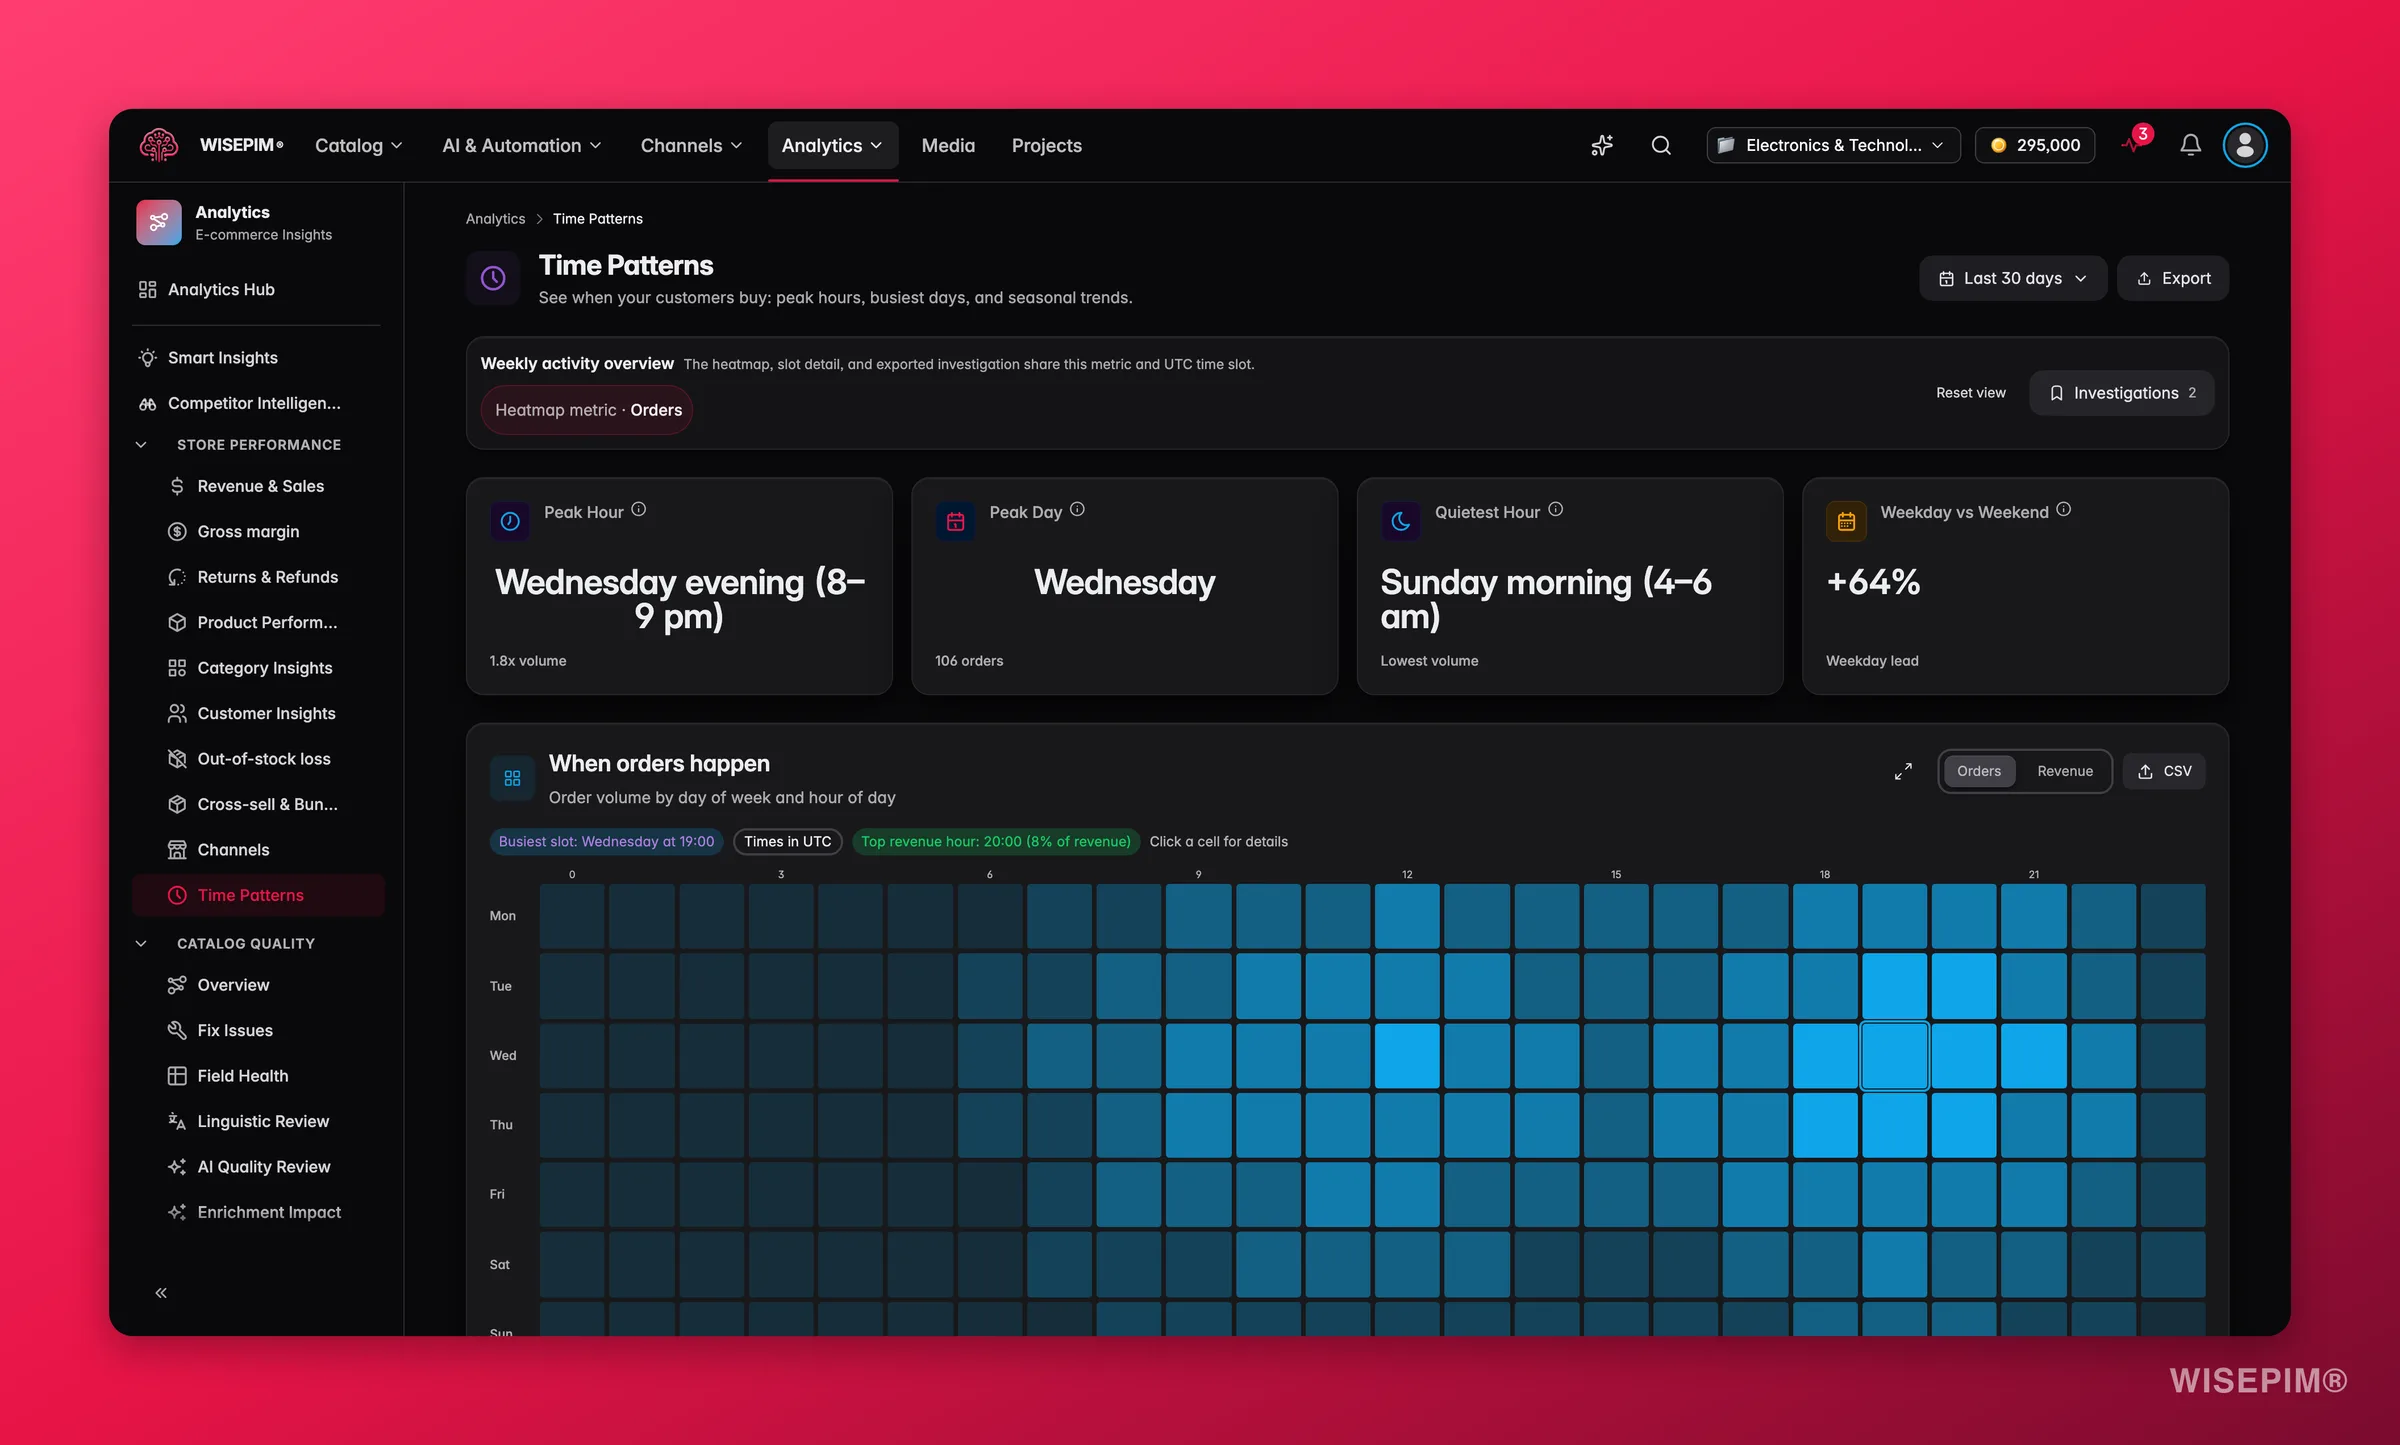Open Linguistic Review
This screenshot has width=2400, height=1445.
tap(258, 1121)
